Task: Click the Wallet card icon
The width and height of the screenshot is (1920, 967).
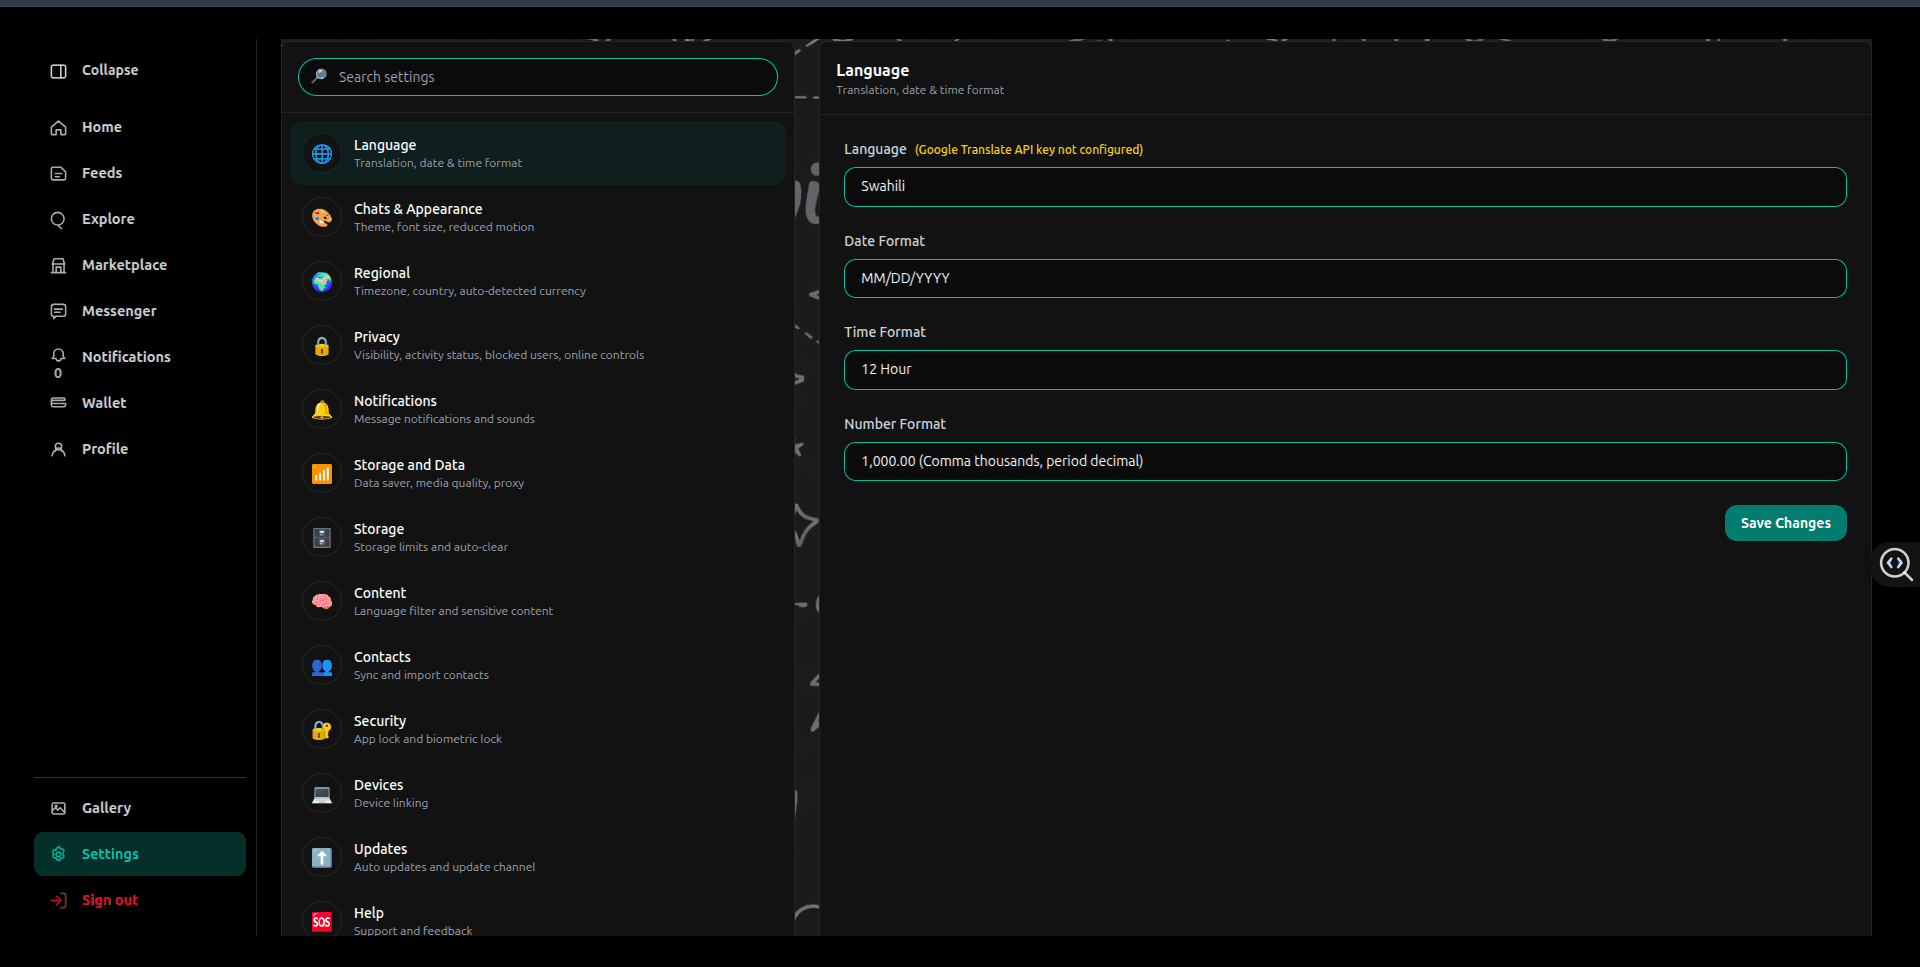Action: (x=59, y=403)
